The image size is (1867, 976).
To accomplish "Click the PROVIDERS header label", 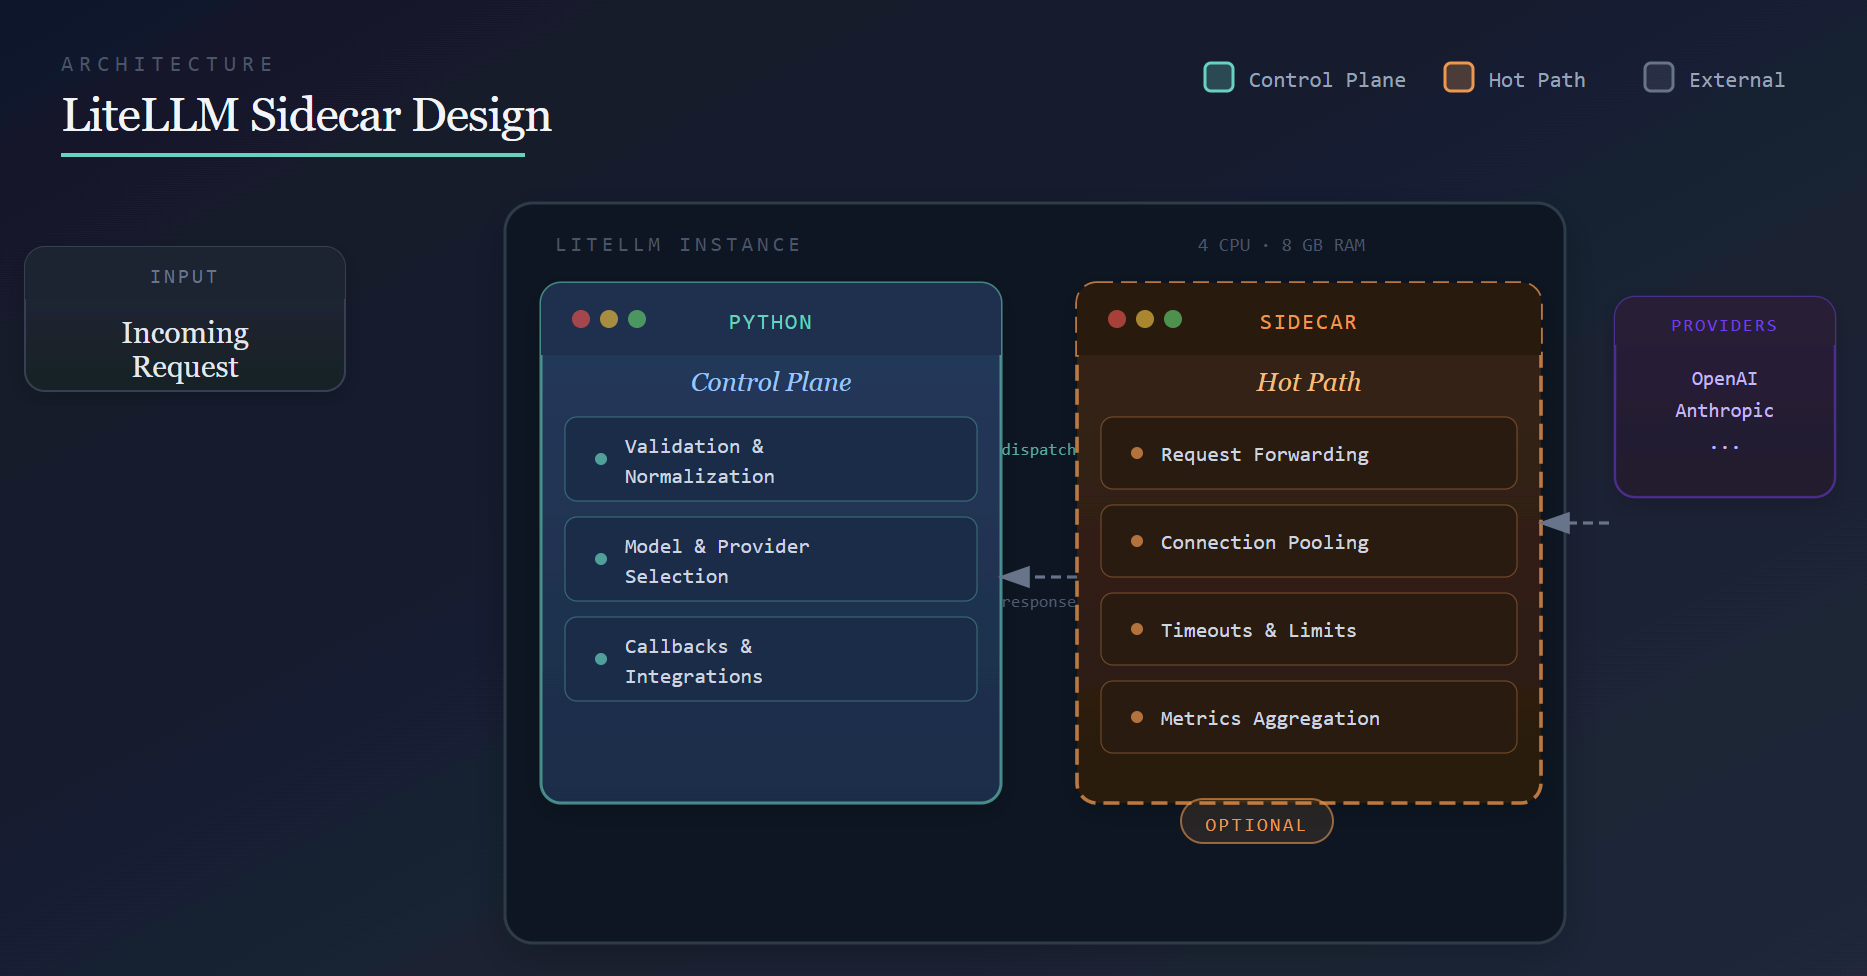I will point(1724,326).
